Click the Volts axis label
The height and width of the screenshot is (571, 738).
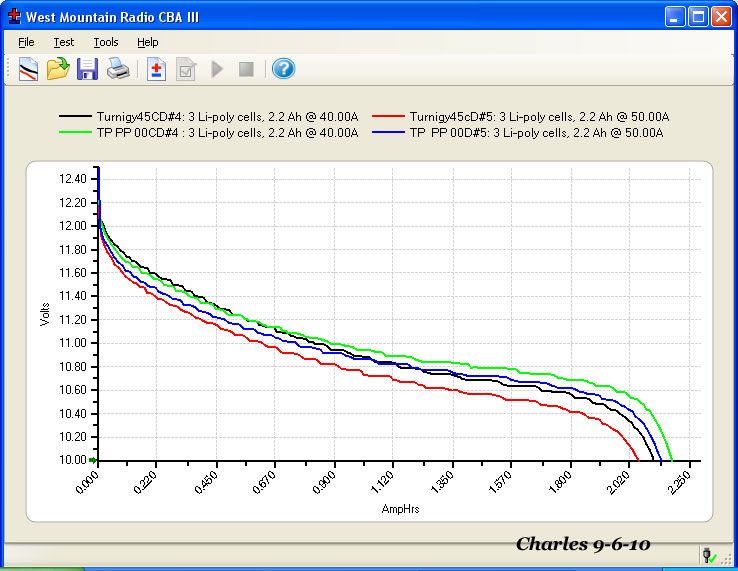pyautogui.click(x=45, y=314)
